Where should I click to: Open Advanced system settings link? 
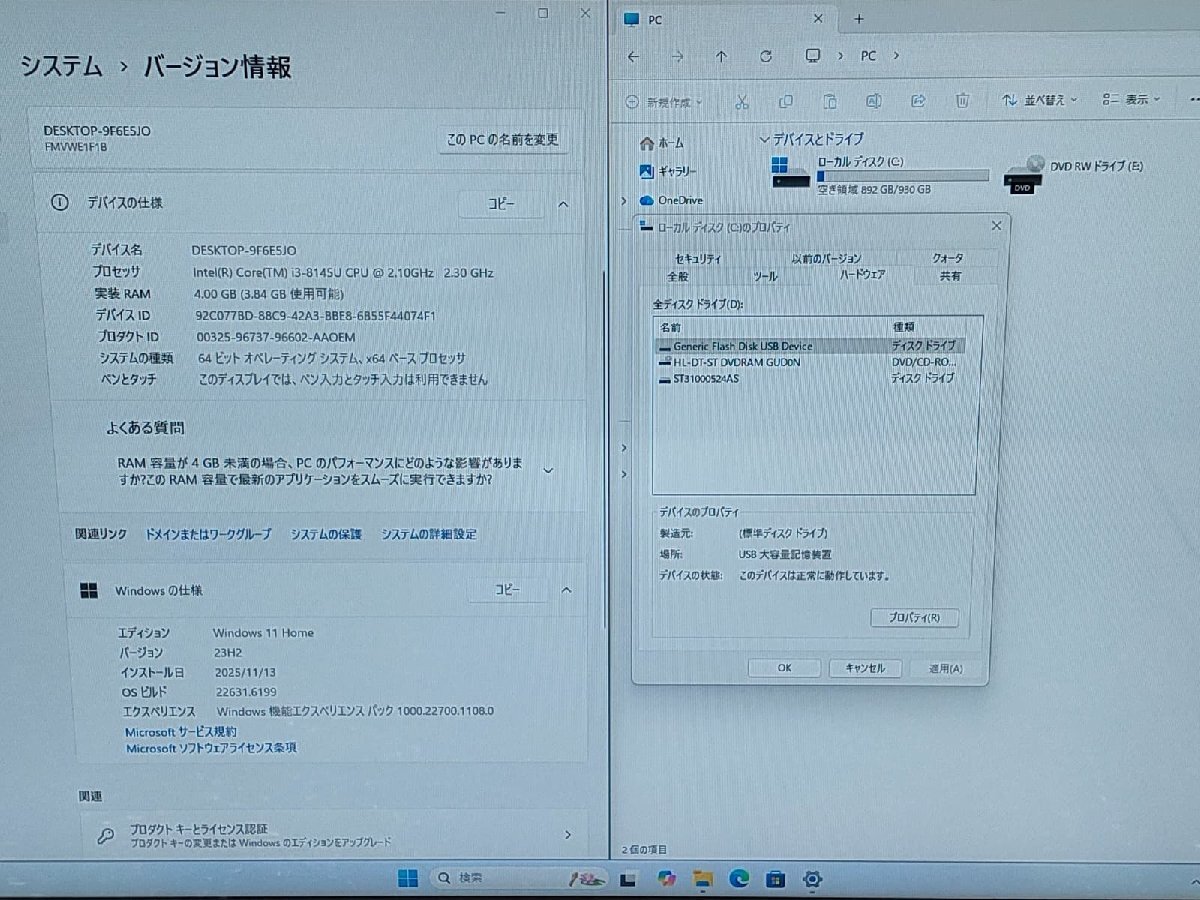(429, 535)
